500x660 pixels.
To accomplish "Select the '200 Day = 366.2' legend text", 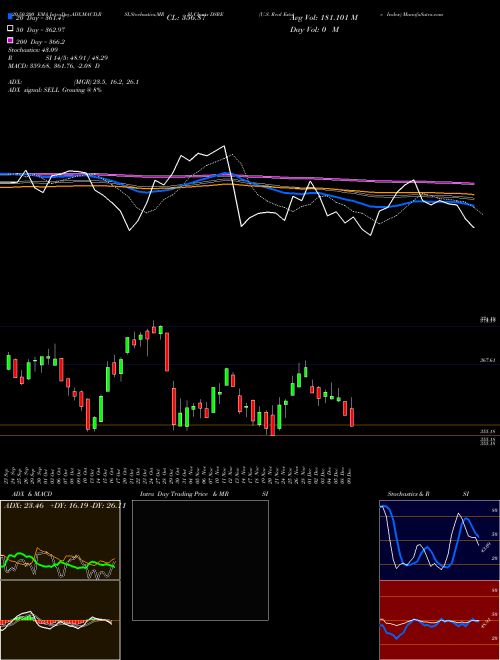I will coord(41,42).
